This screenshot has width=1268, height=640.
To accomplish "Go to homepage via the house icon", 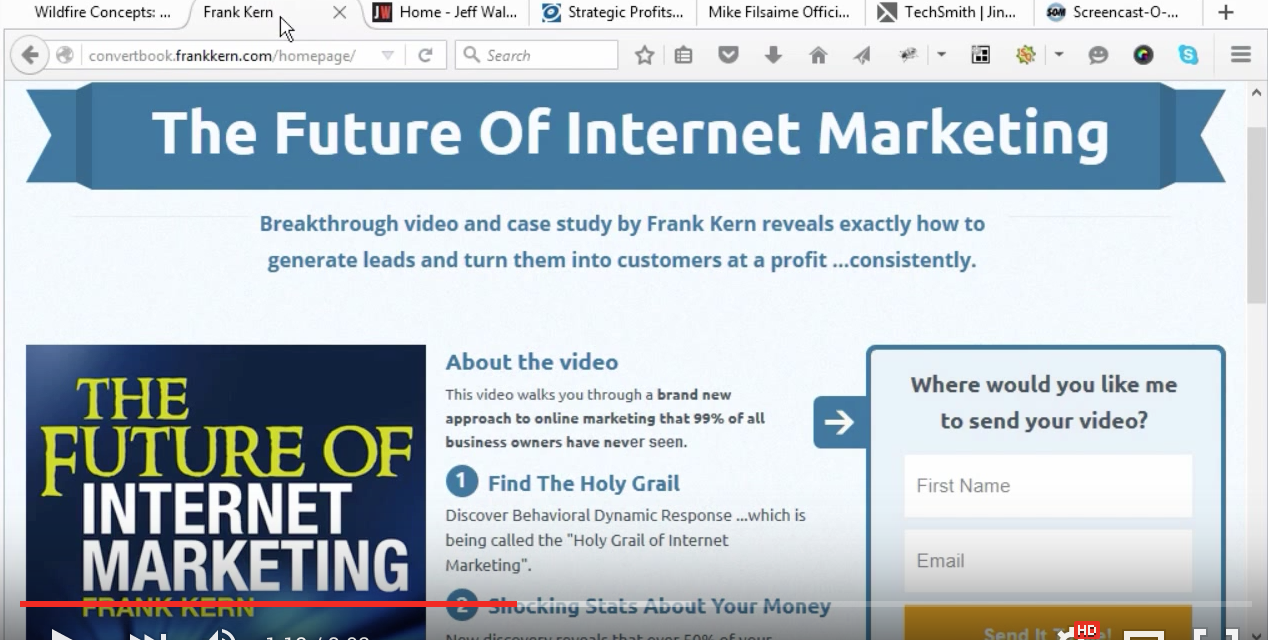I will tap(817, 55).
